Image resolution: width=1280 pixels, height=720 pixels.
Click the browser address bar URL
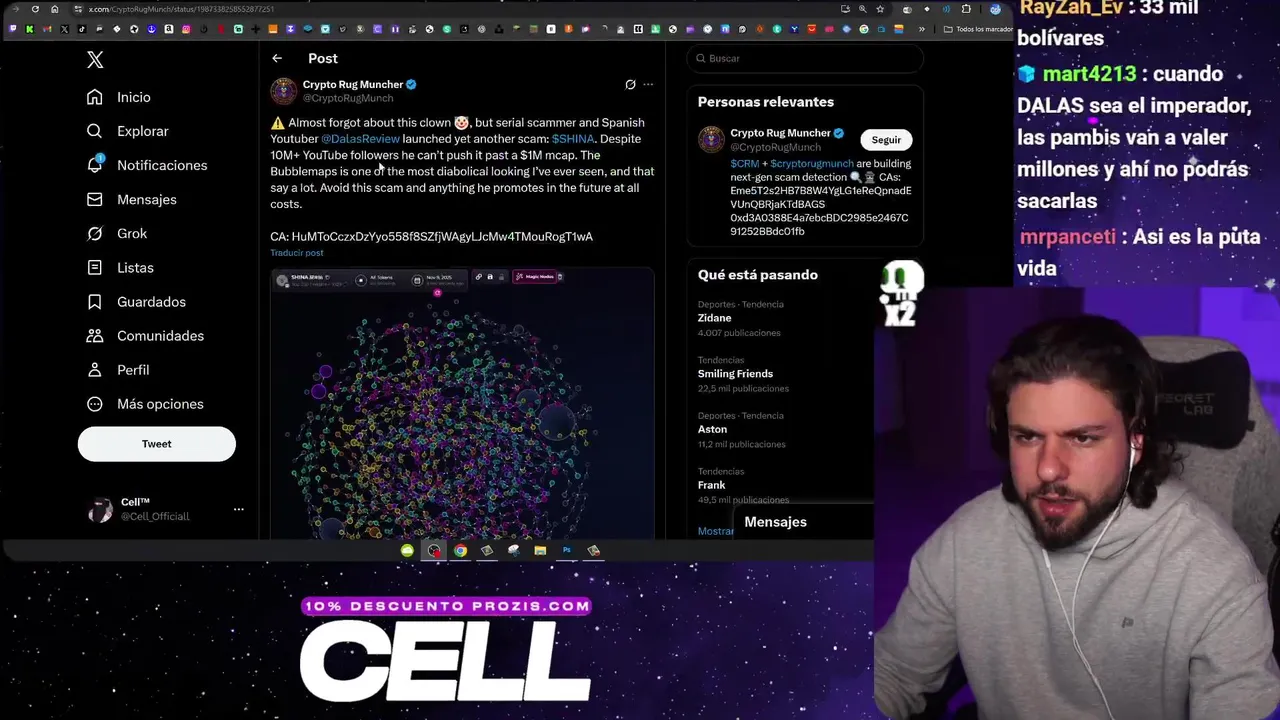coord(181,9)
